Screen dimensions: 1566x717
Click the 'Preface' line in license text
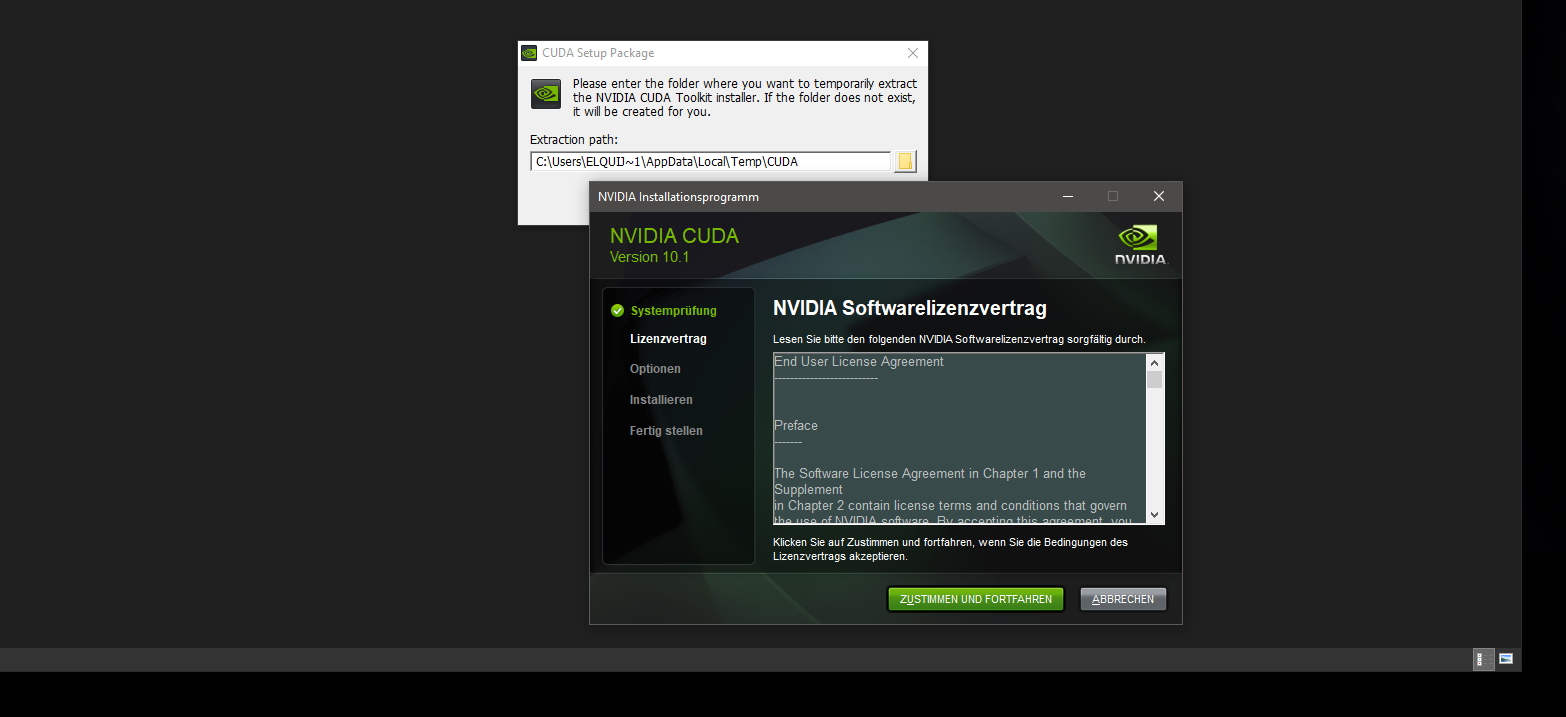[x=796, y=426]
